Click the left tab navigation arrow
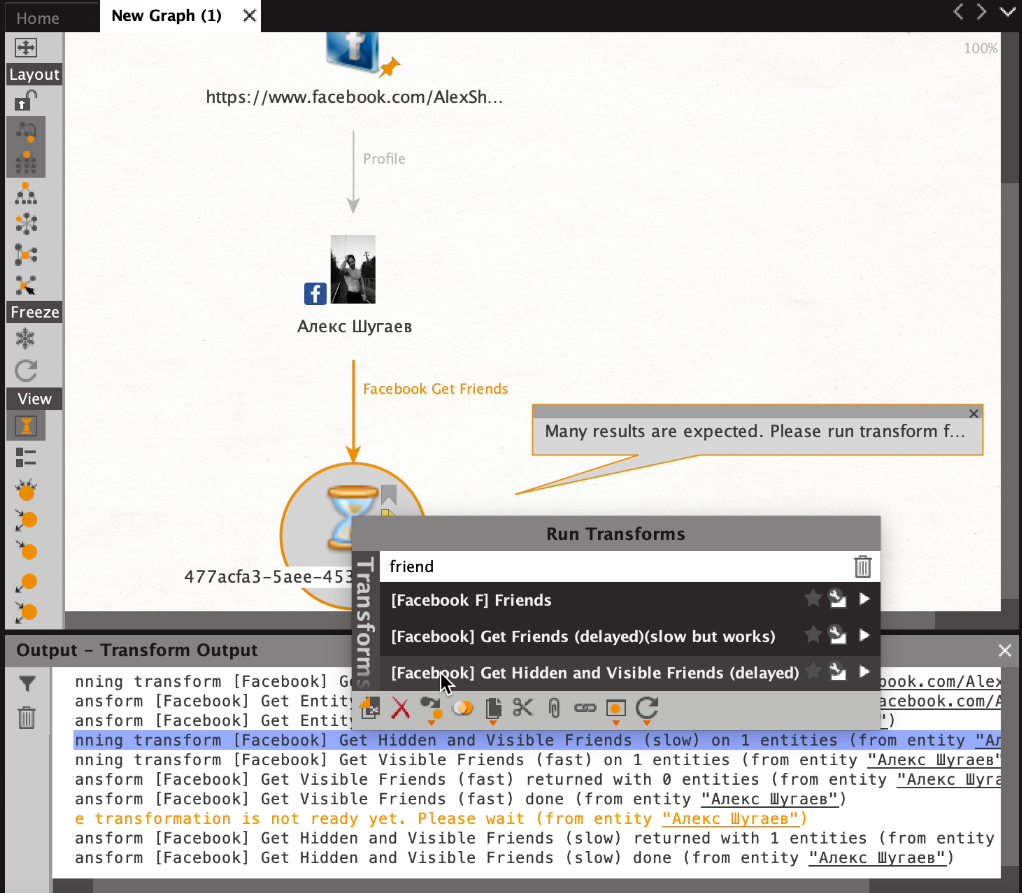Screen dimensions: 1022x893 [x=959, y=12]
